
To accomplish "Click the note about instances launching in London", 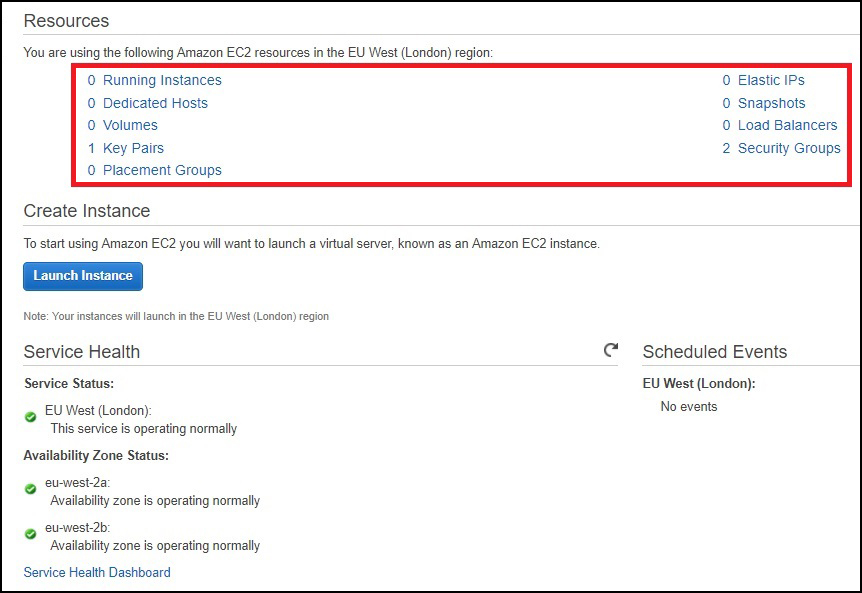I will 176,317.
